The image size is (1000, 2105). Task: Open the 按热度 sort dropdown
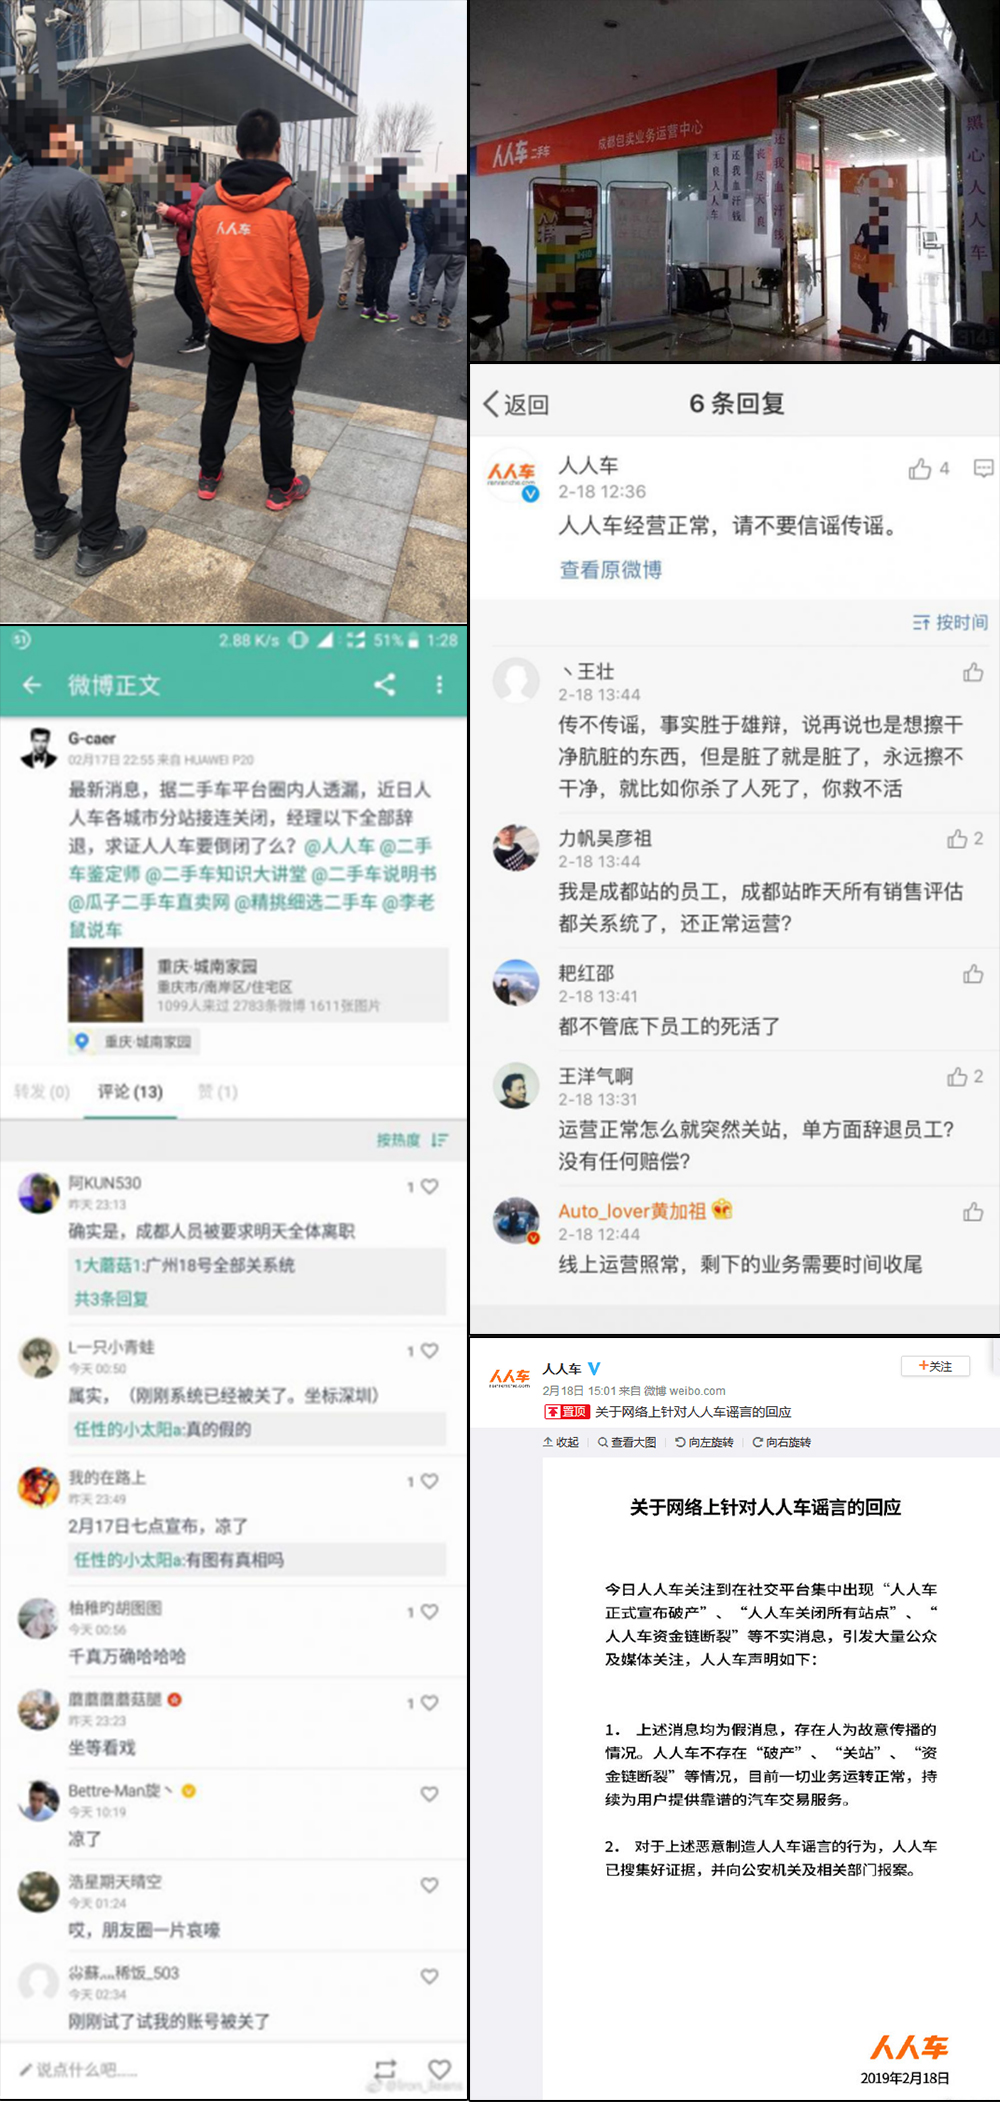tap(413, 1140)
